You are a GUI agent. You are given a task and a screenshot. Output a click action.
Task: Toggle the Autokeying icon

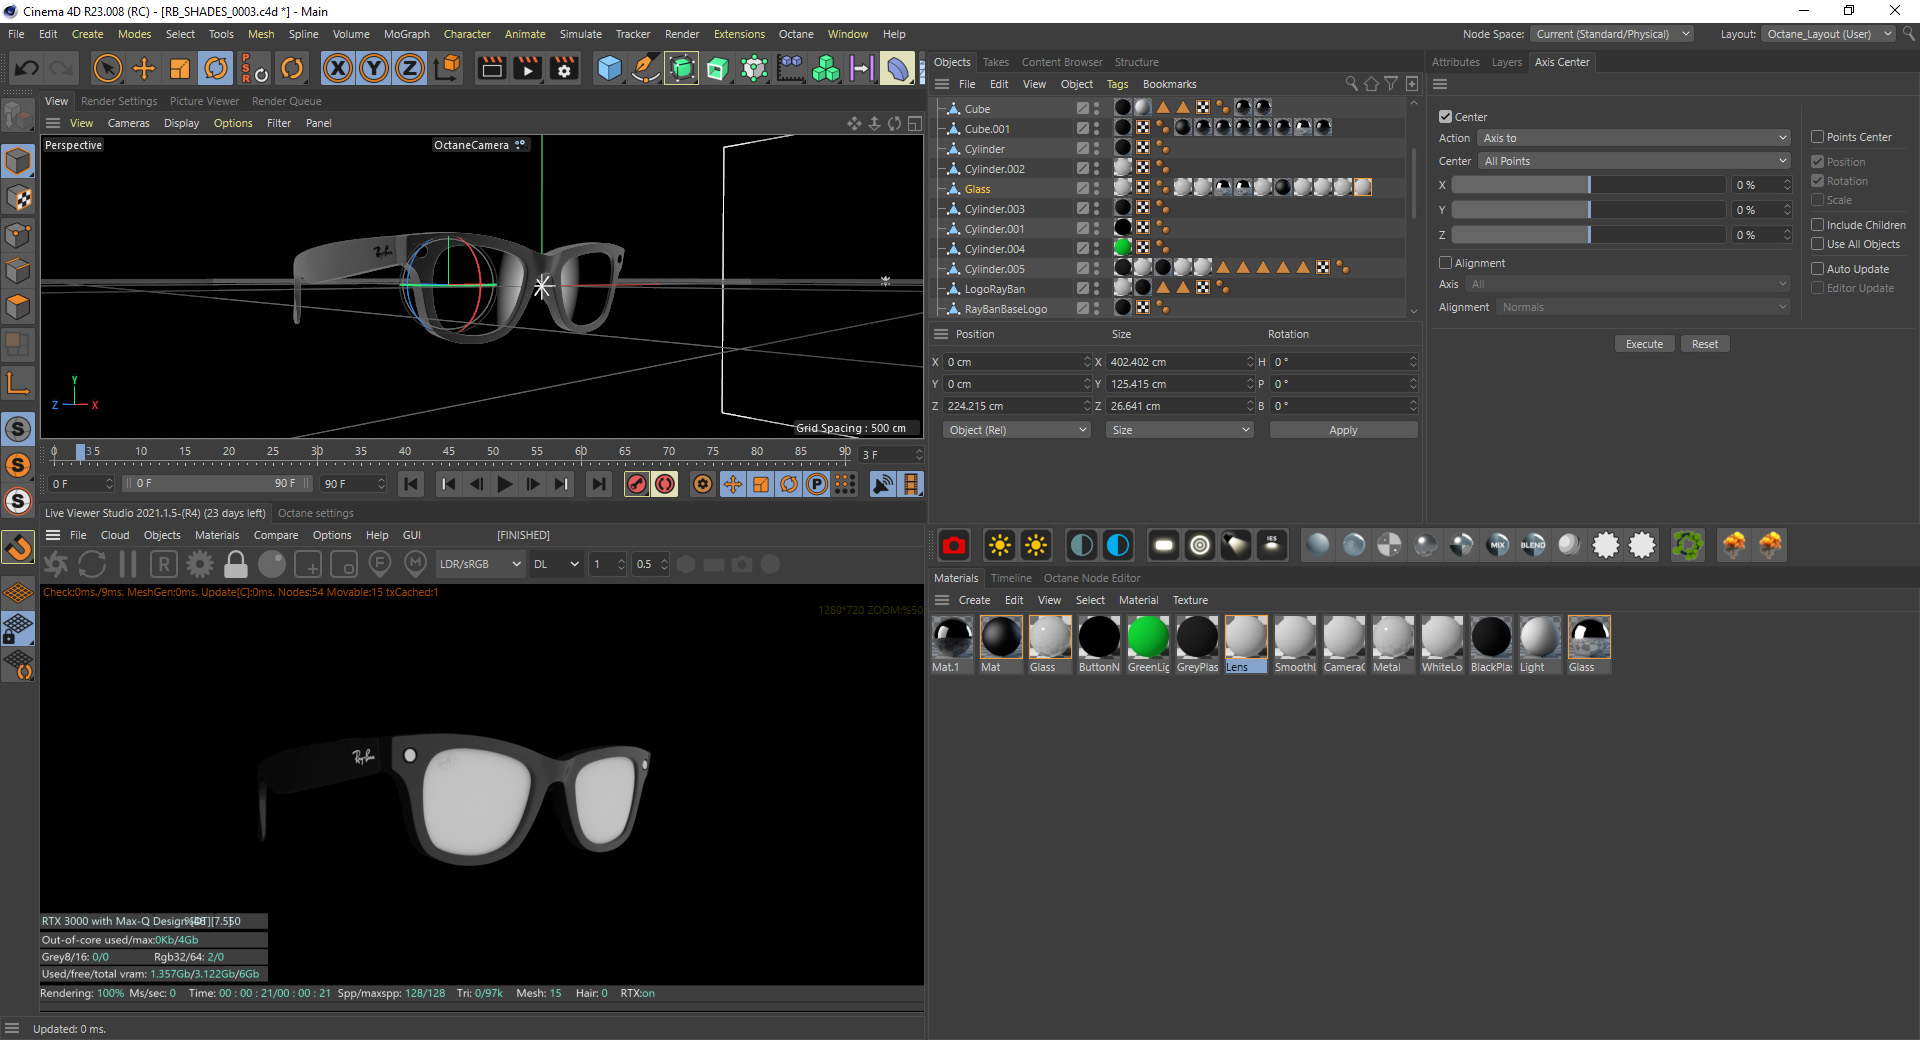click(x=665, y=484)
